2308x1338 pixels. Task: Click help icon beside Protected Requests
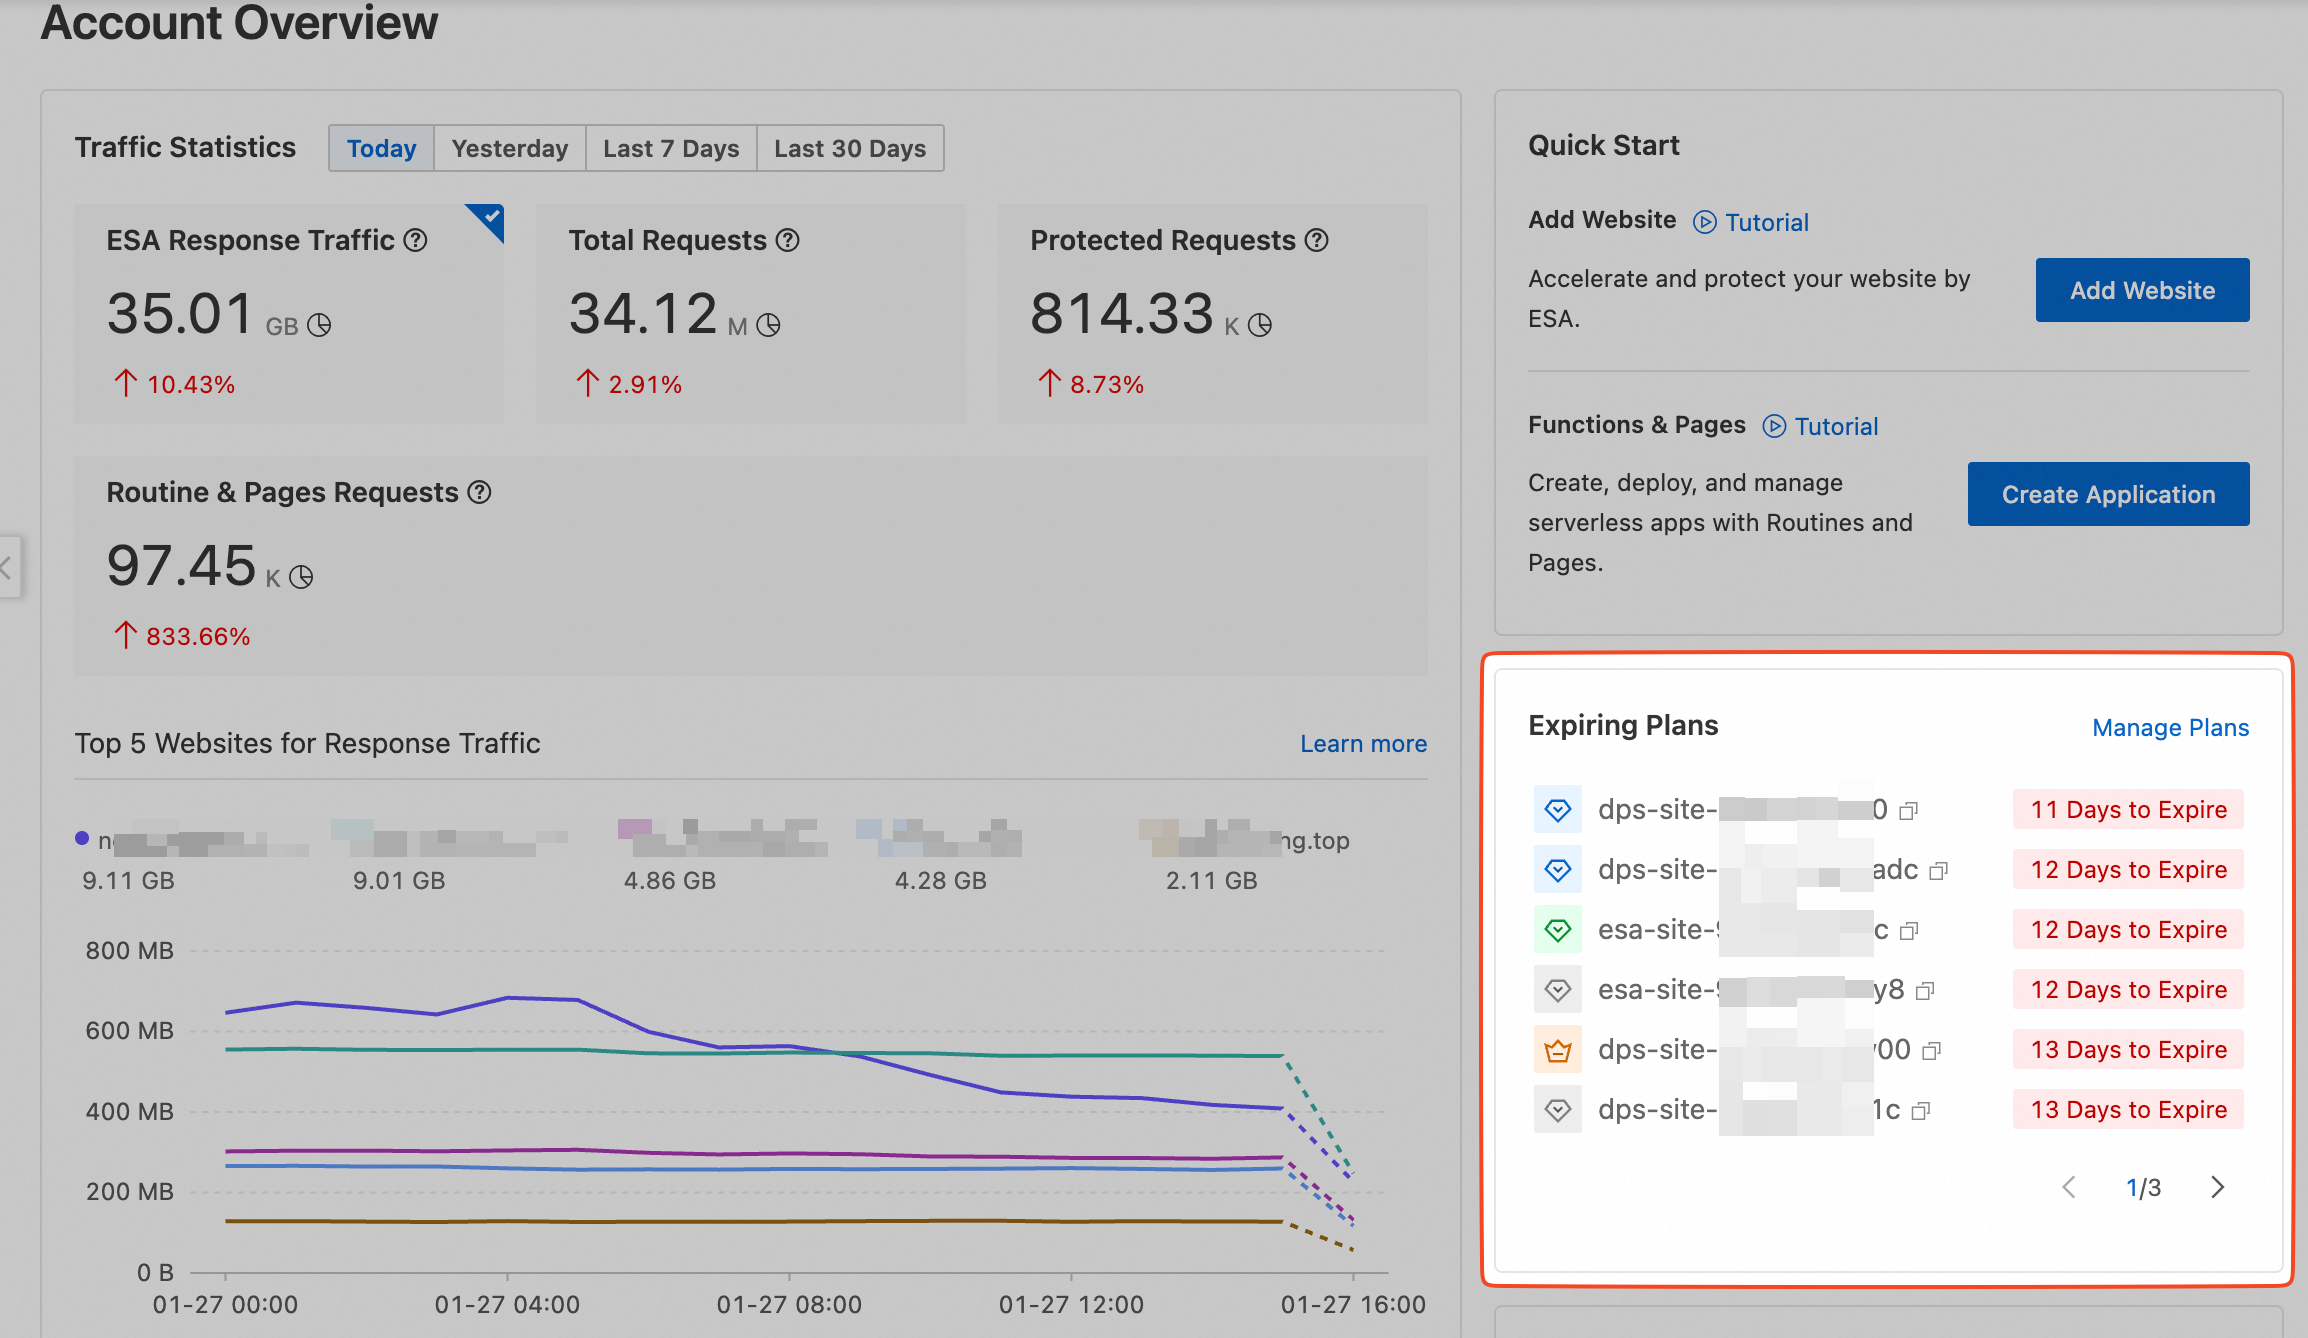[x=1317, y=240]
